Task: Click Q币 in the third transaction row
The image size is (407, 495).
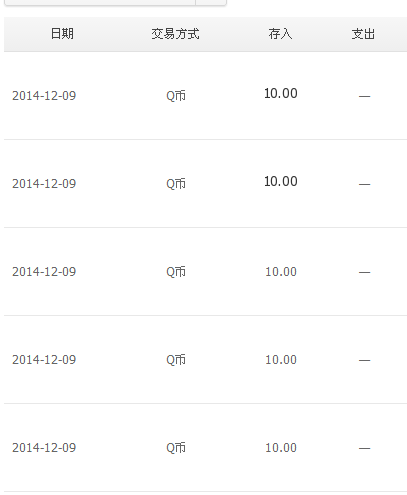Action: (x=176, y=272)
